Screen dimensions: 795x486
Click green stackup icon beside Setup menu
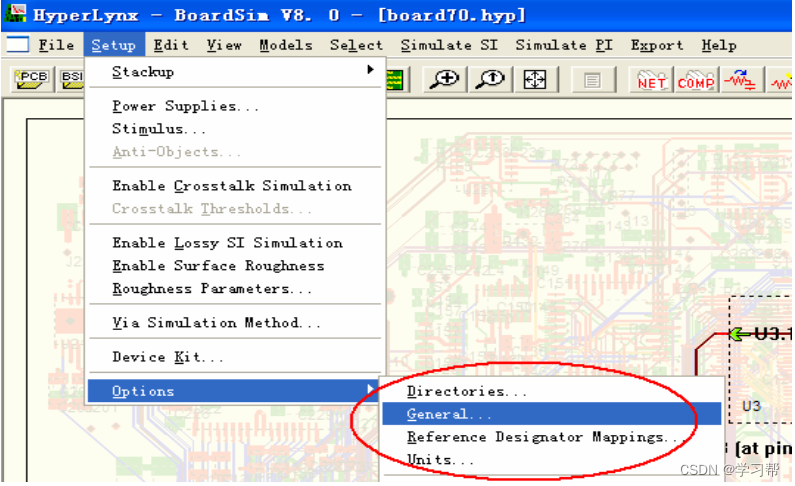click(x=395, y=80)
